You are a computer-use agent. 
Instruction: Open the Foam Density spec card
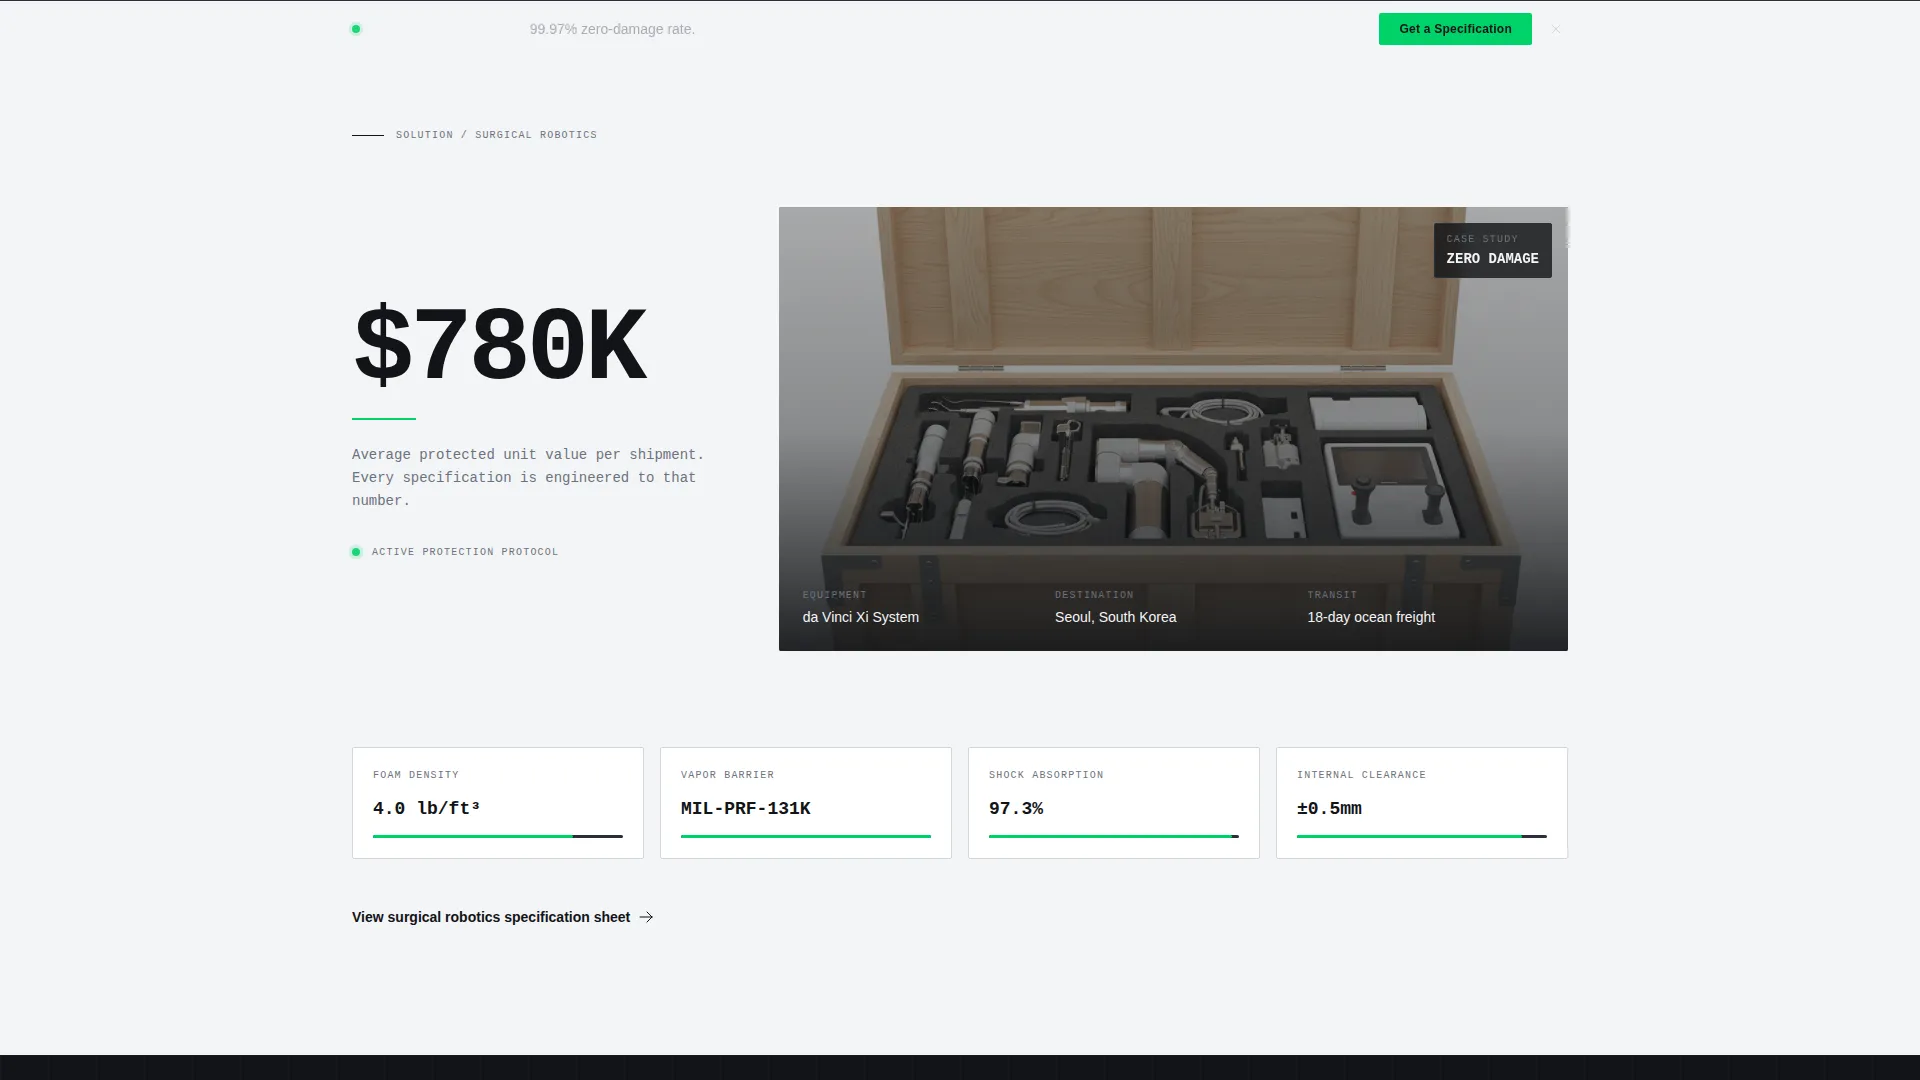tap(498, 803)
